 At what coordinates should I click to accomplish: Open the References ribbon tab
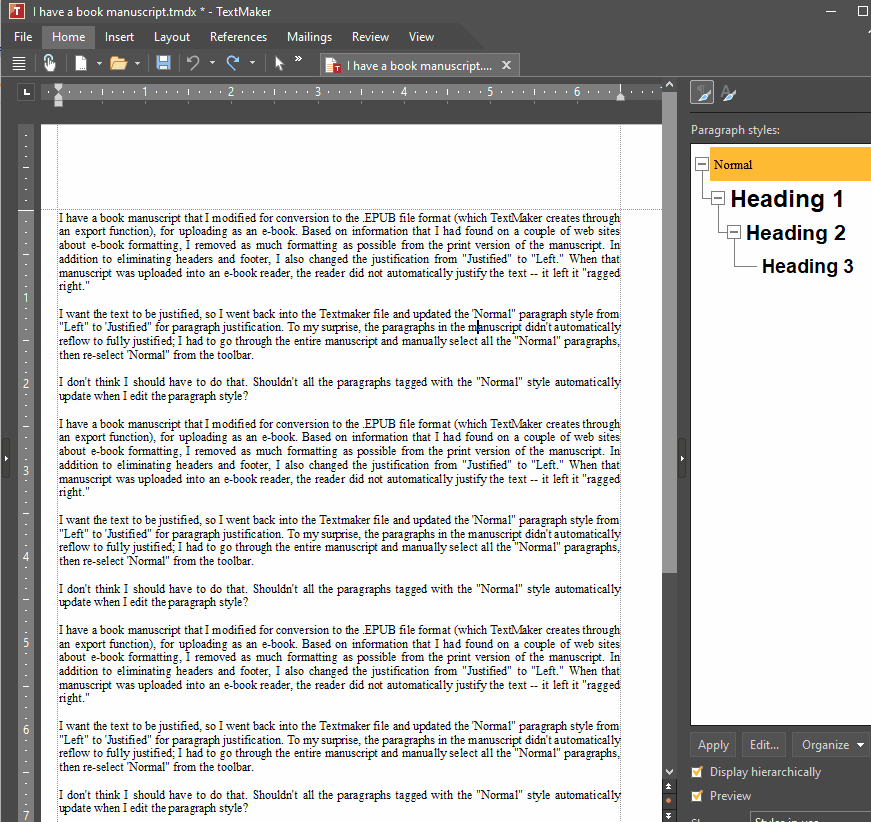pos(238,37)
